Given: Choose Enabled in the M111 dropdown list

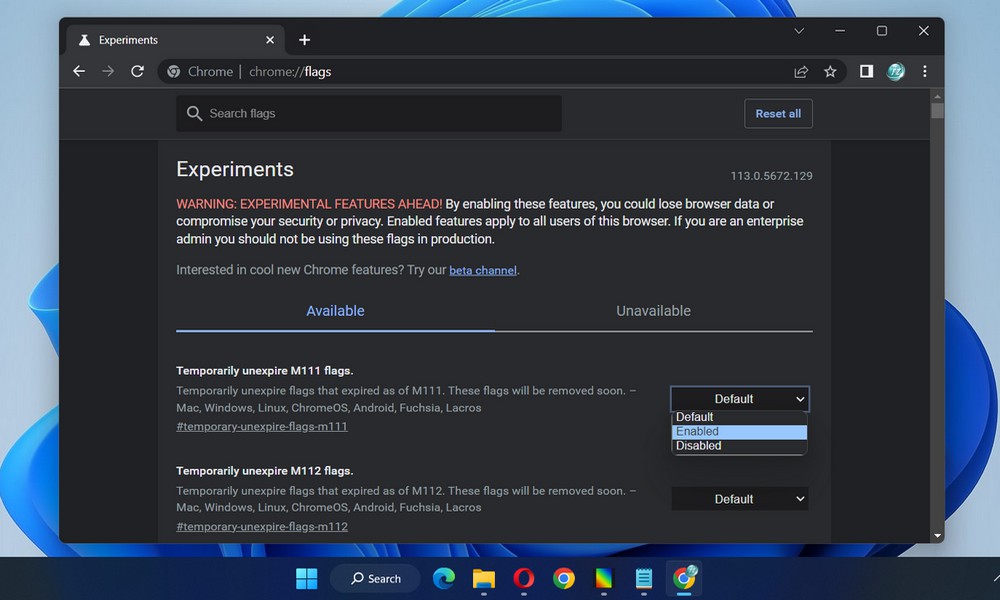Looking at the screenshot, I should [738, 432].
